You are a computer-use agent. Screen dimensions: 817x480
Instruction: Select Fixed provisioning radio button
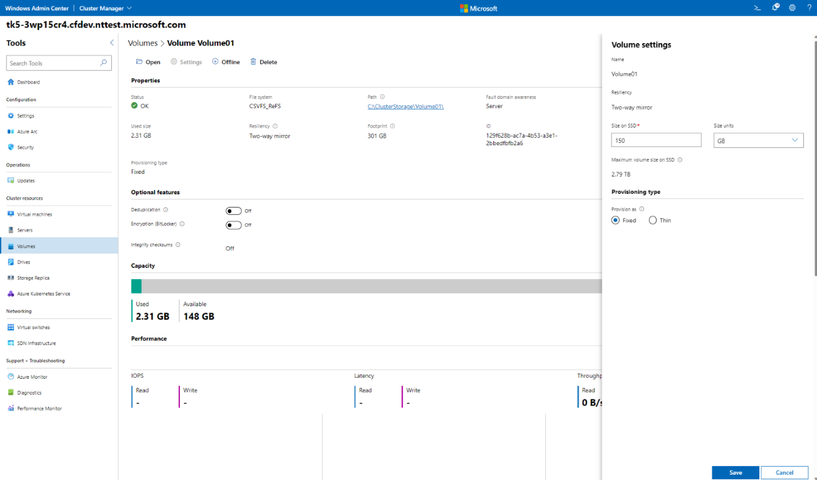615,220
